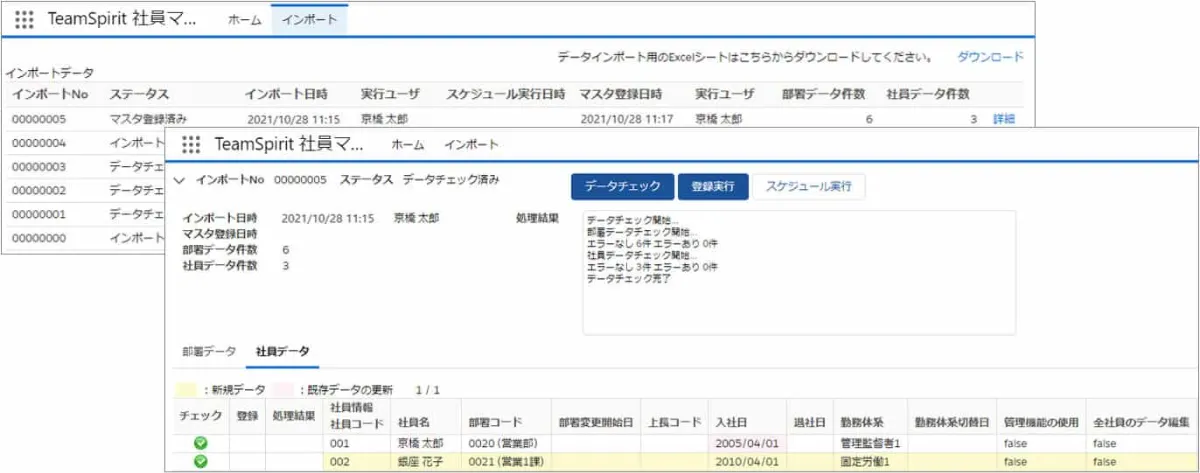Click the employee name 銀座 花子
The image size is (1200, 473).
(422, 461)
